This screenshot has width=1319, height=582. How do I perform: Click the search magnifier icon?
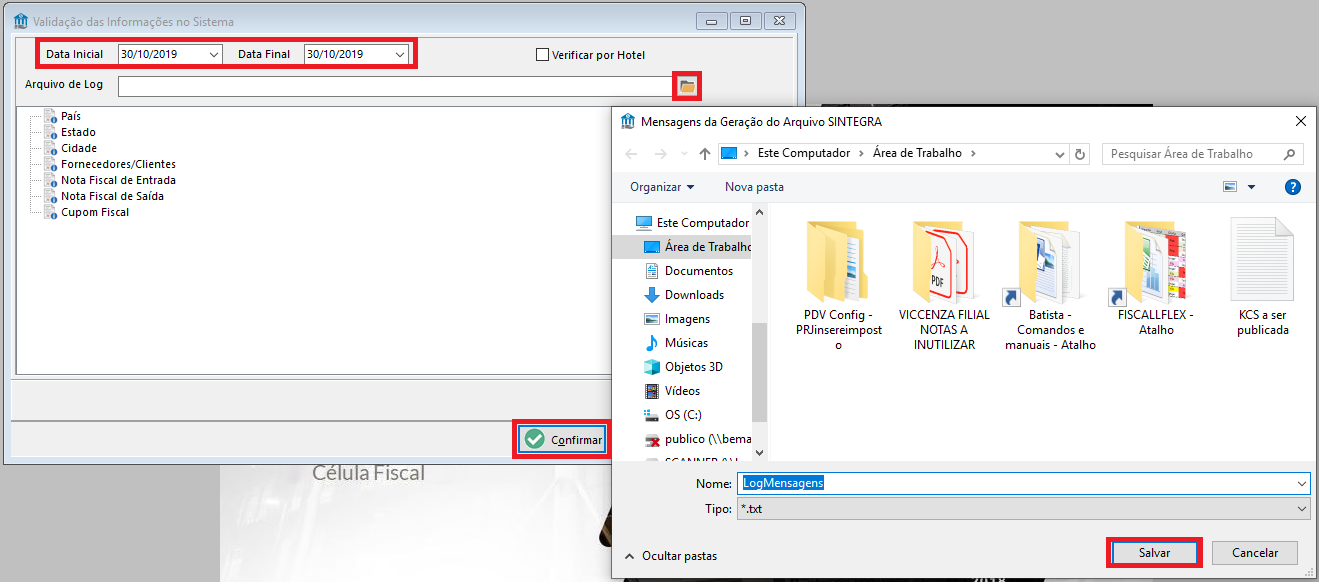[x=1290, y=154]
